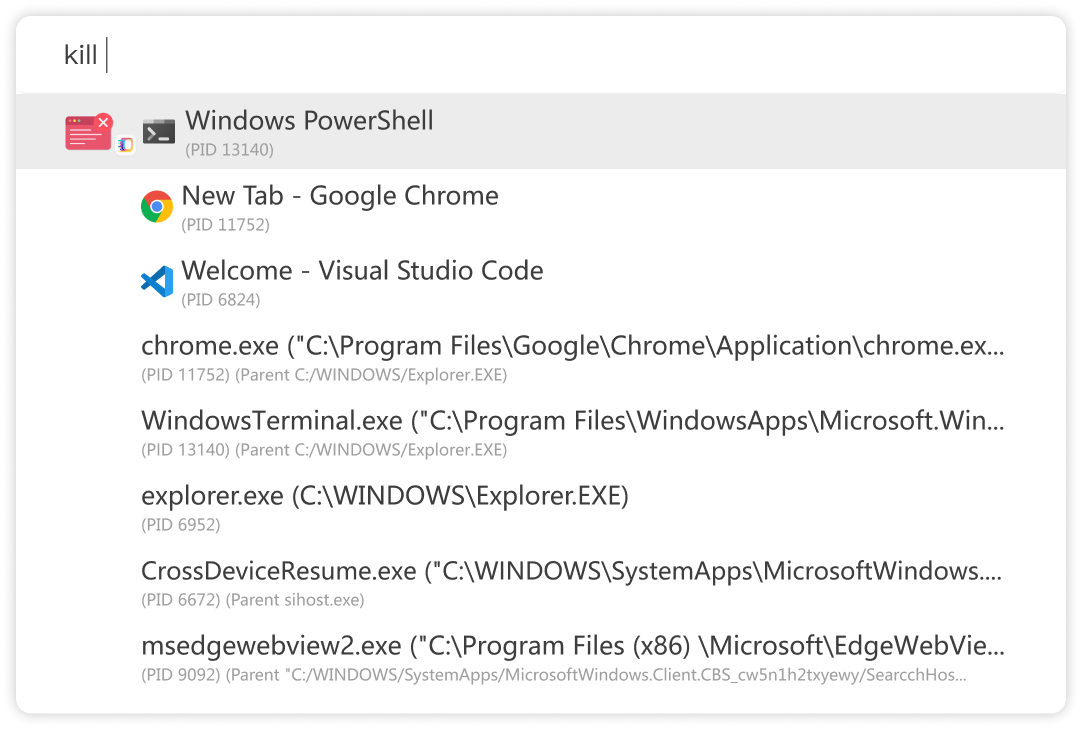Click the PowerShell terminal icon
Image resolution: width=1082 pixels, height=730 pixels.
159,131
